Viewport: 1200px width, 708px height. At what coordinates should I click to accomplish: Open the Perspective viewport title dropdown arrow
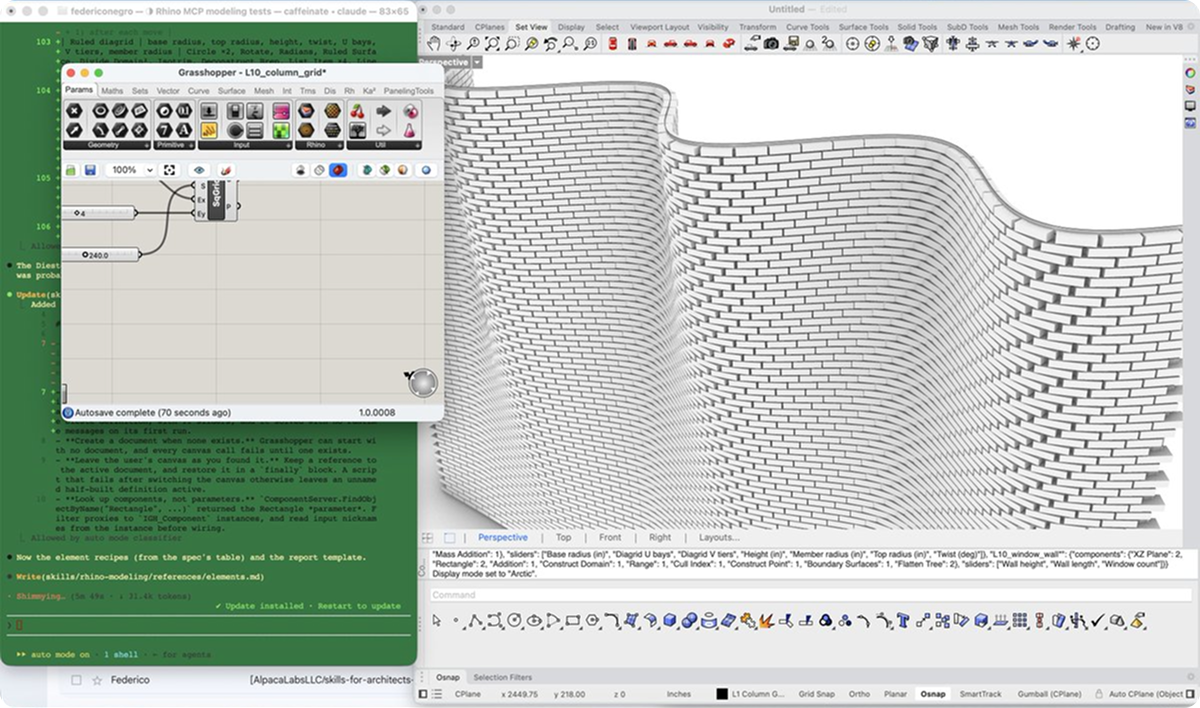[478, 62]
